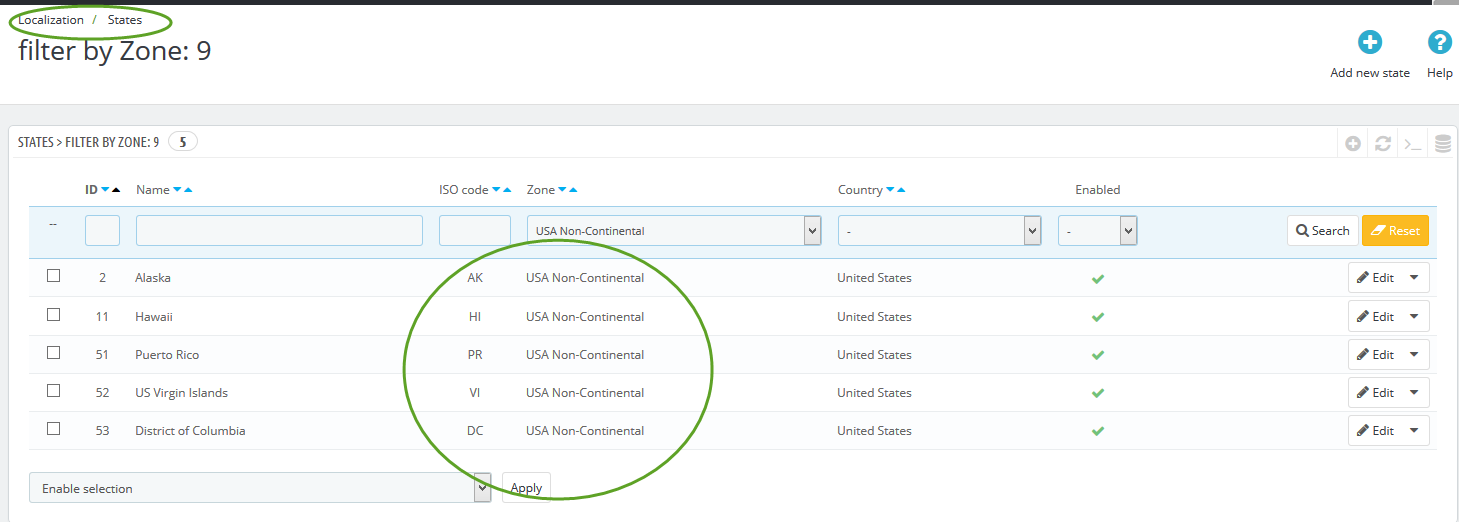This screenshot has height=522, width=1459.
Task: Edit the Puerto Rico state
Action: pyautogui.click(x=1375, y=355)
